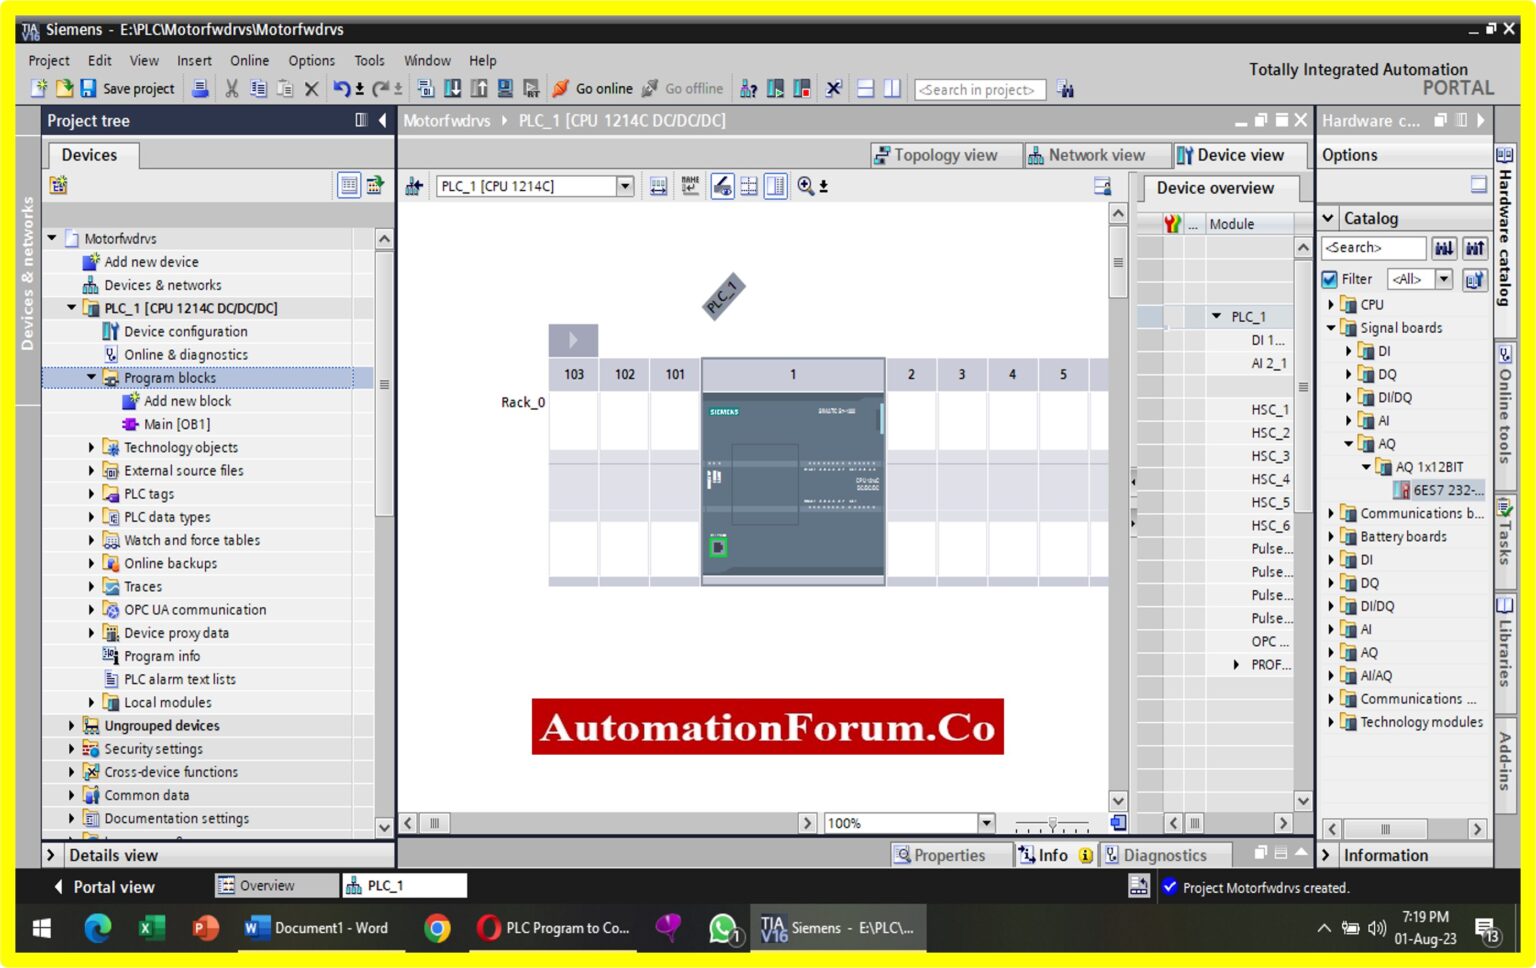
Task: Toggle the device overview table view icon
Action: pos(775,186)
